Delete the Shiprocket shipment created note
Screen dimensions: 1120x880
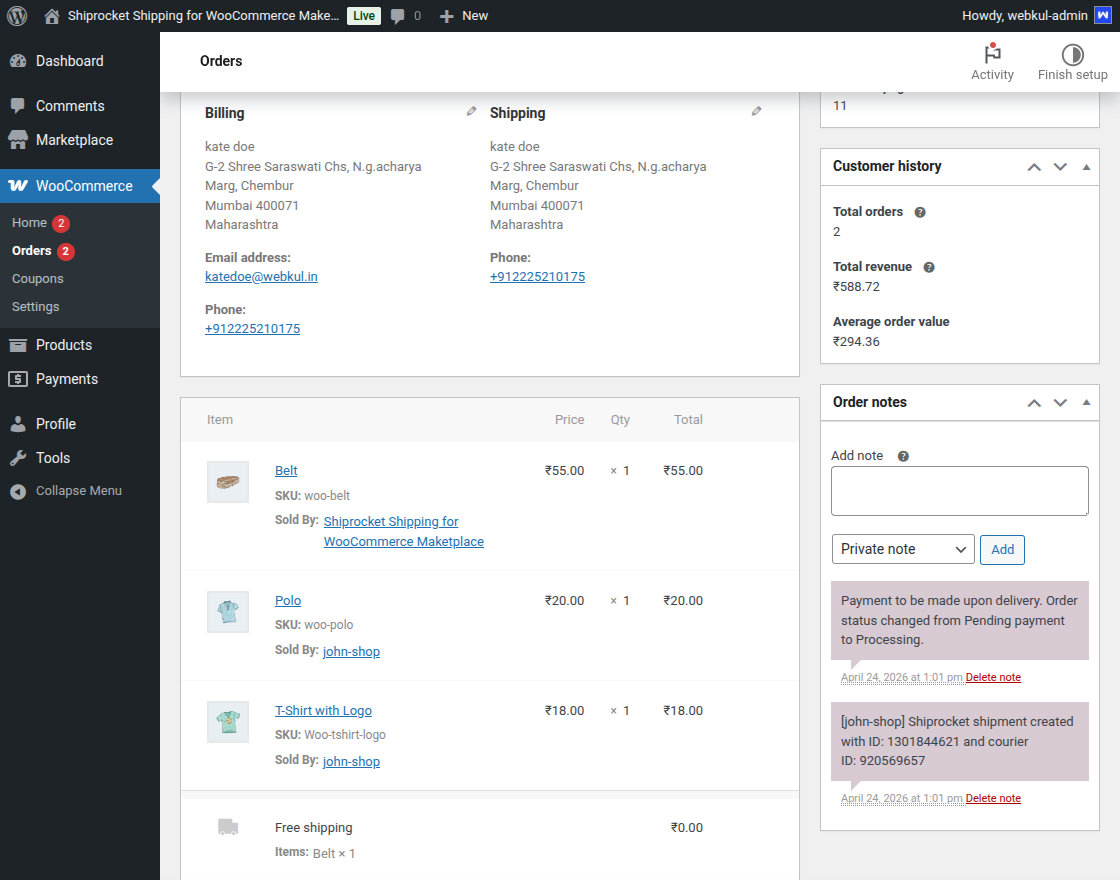click(993, 799)
